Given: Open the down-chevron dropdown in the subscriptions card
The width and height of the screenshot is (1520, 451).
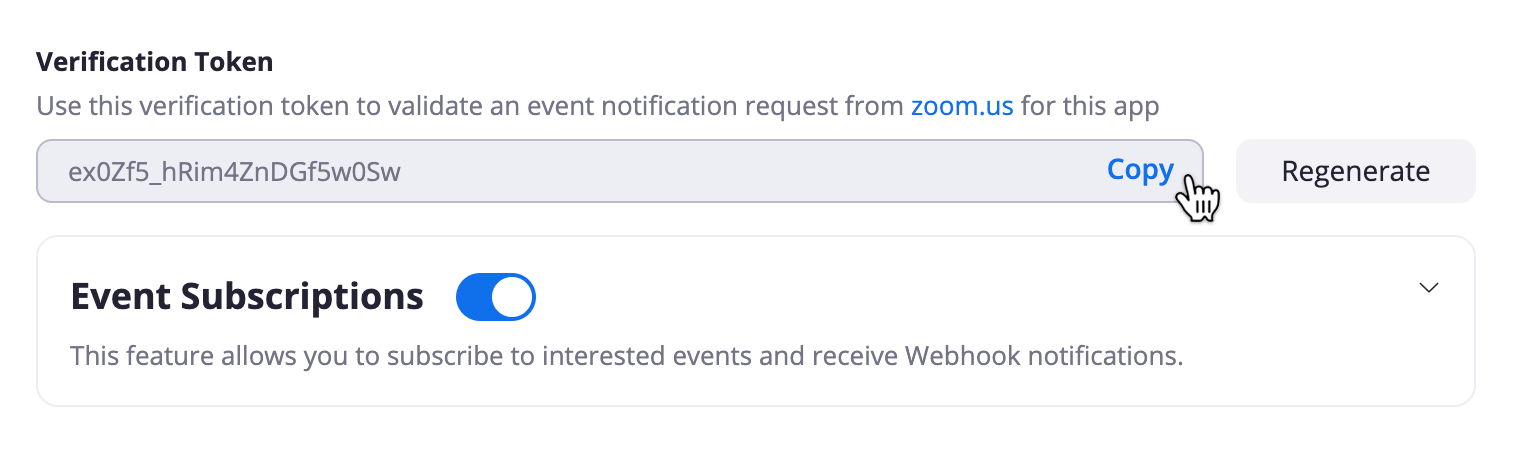Looking at the screenshot, I should [1429, 287].
